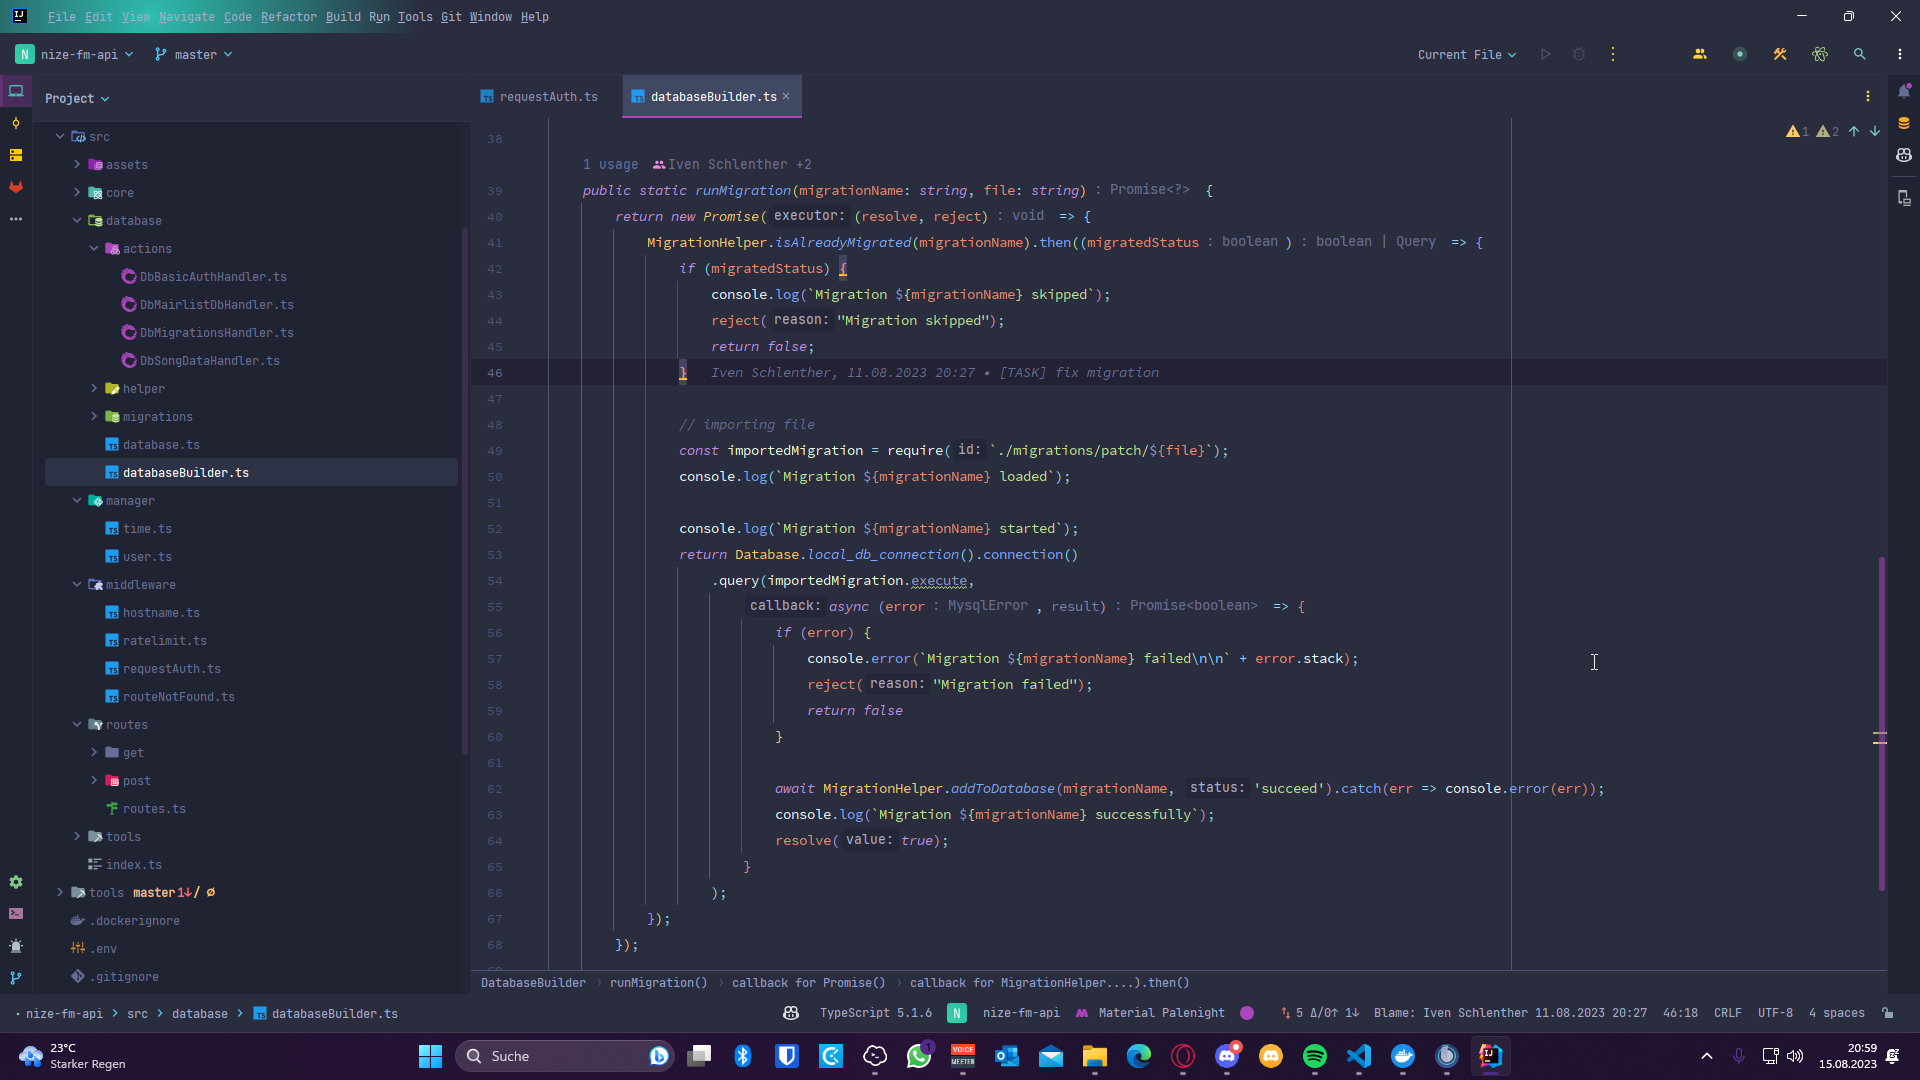Click the Search Everywhere magnifier icon
1920x1080 pixels.
[x=1859, y=55]
